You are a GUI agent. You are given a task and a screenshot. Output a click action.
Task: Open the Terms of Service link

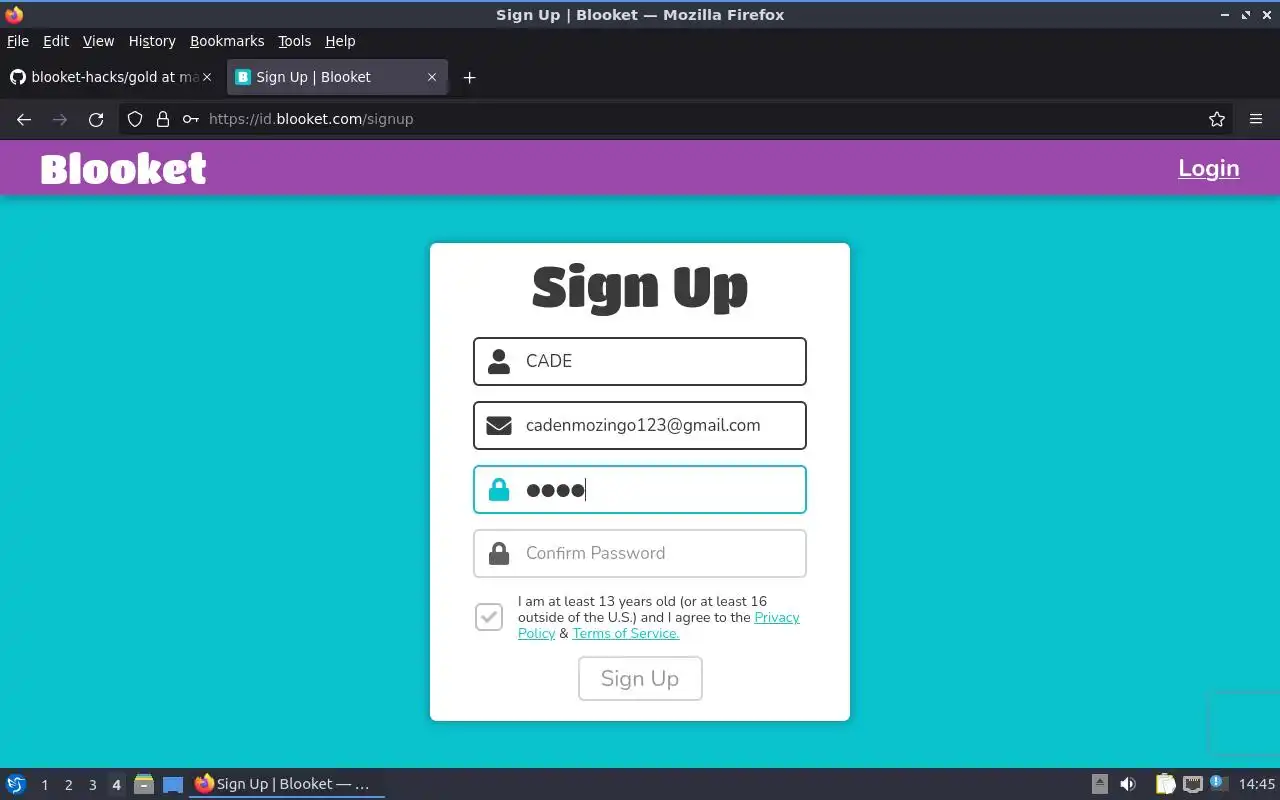(626, 633)
